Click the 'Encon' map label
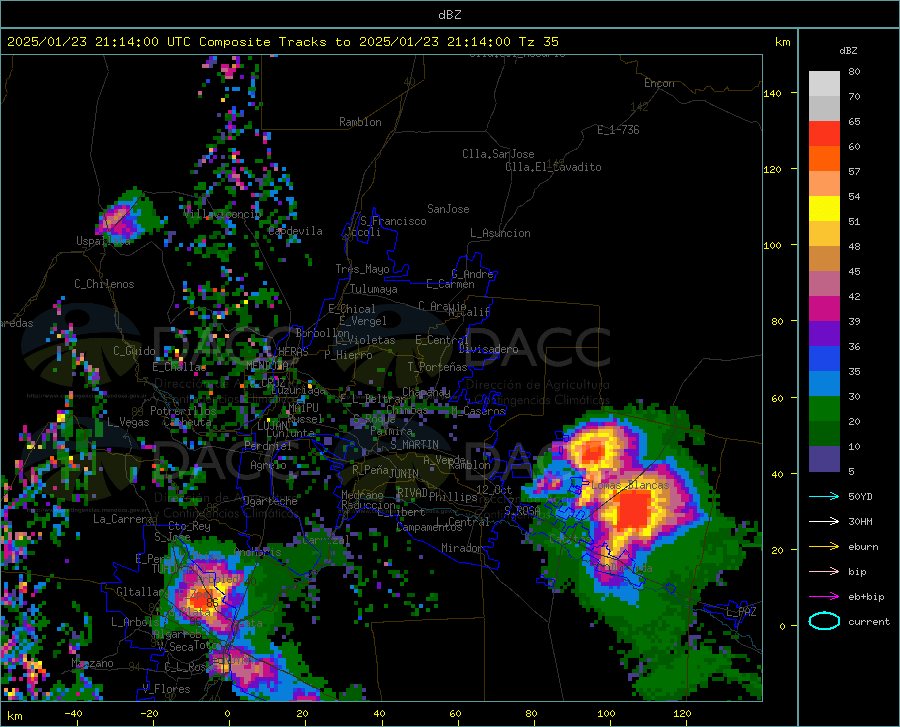 point(659,83)
